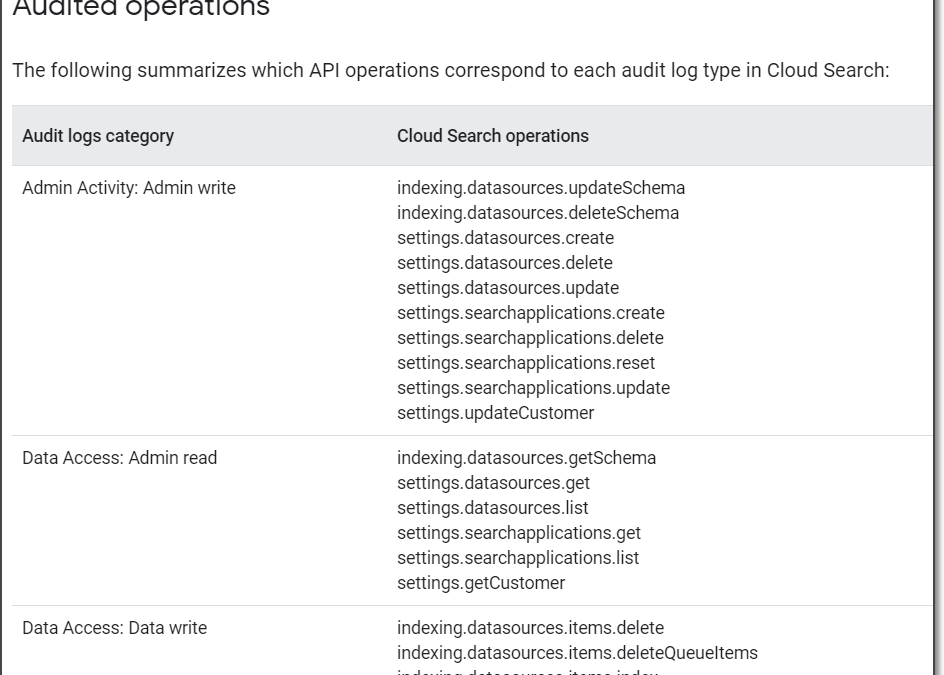Image resolution: width=944 pixels, height=675 pixels.
Task: Click indexing.datasources.items.deleteQueueItems entry
Action: pyautogui.click(x=577, y=653)
